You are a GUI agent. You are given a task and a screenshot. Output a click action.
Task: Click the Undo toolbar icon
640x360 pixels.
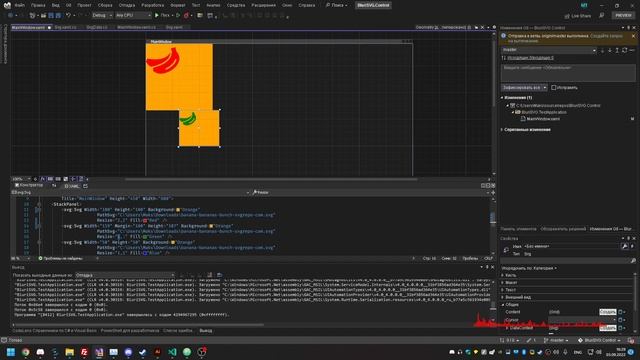[68, 15]
